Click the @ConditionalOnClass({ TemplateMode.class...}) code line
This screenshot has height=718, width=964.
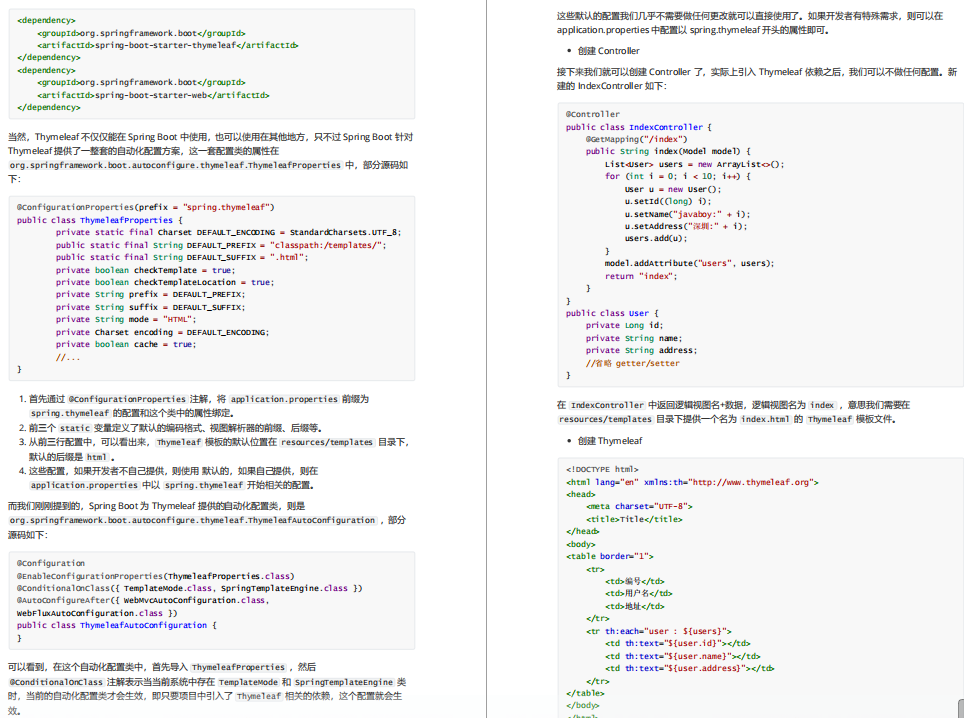click(189, 588)
